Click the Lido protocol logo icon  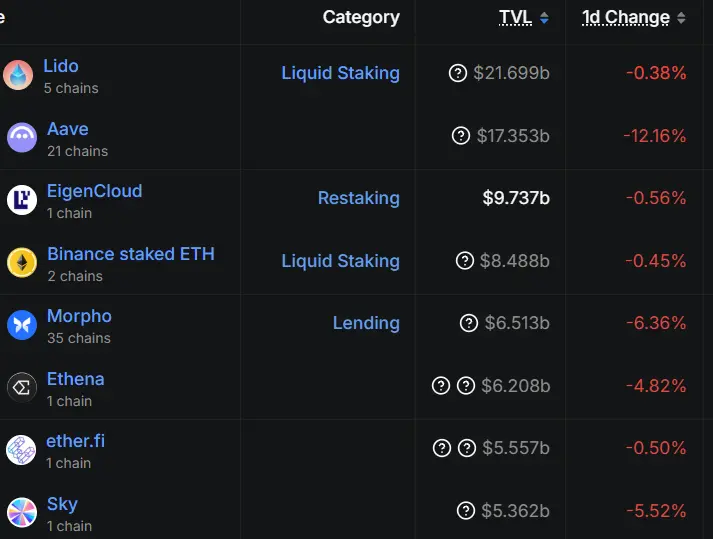tap(18, 75)
